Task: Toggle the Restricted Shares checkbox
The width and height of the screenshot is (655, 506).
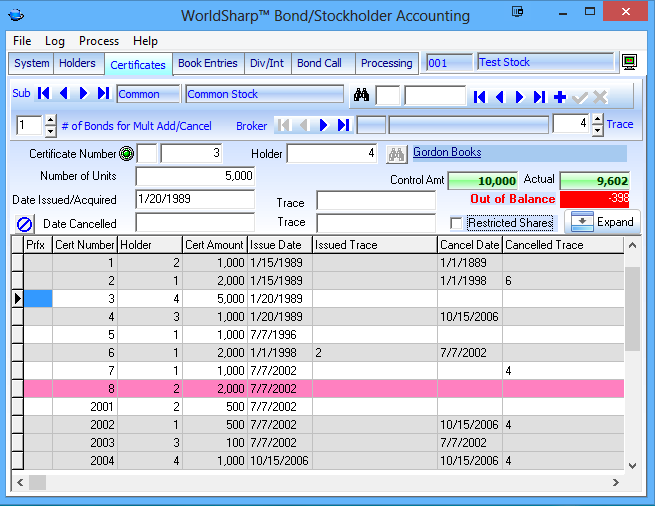Action: point(457,223)
